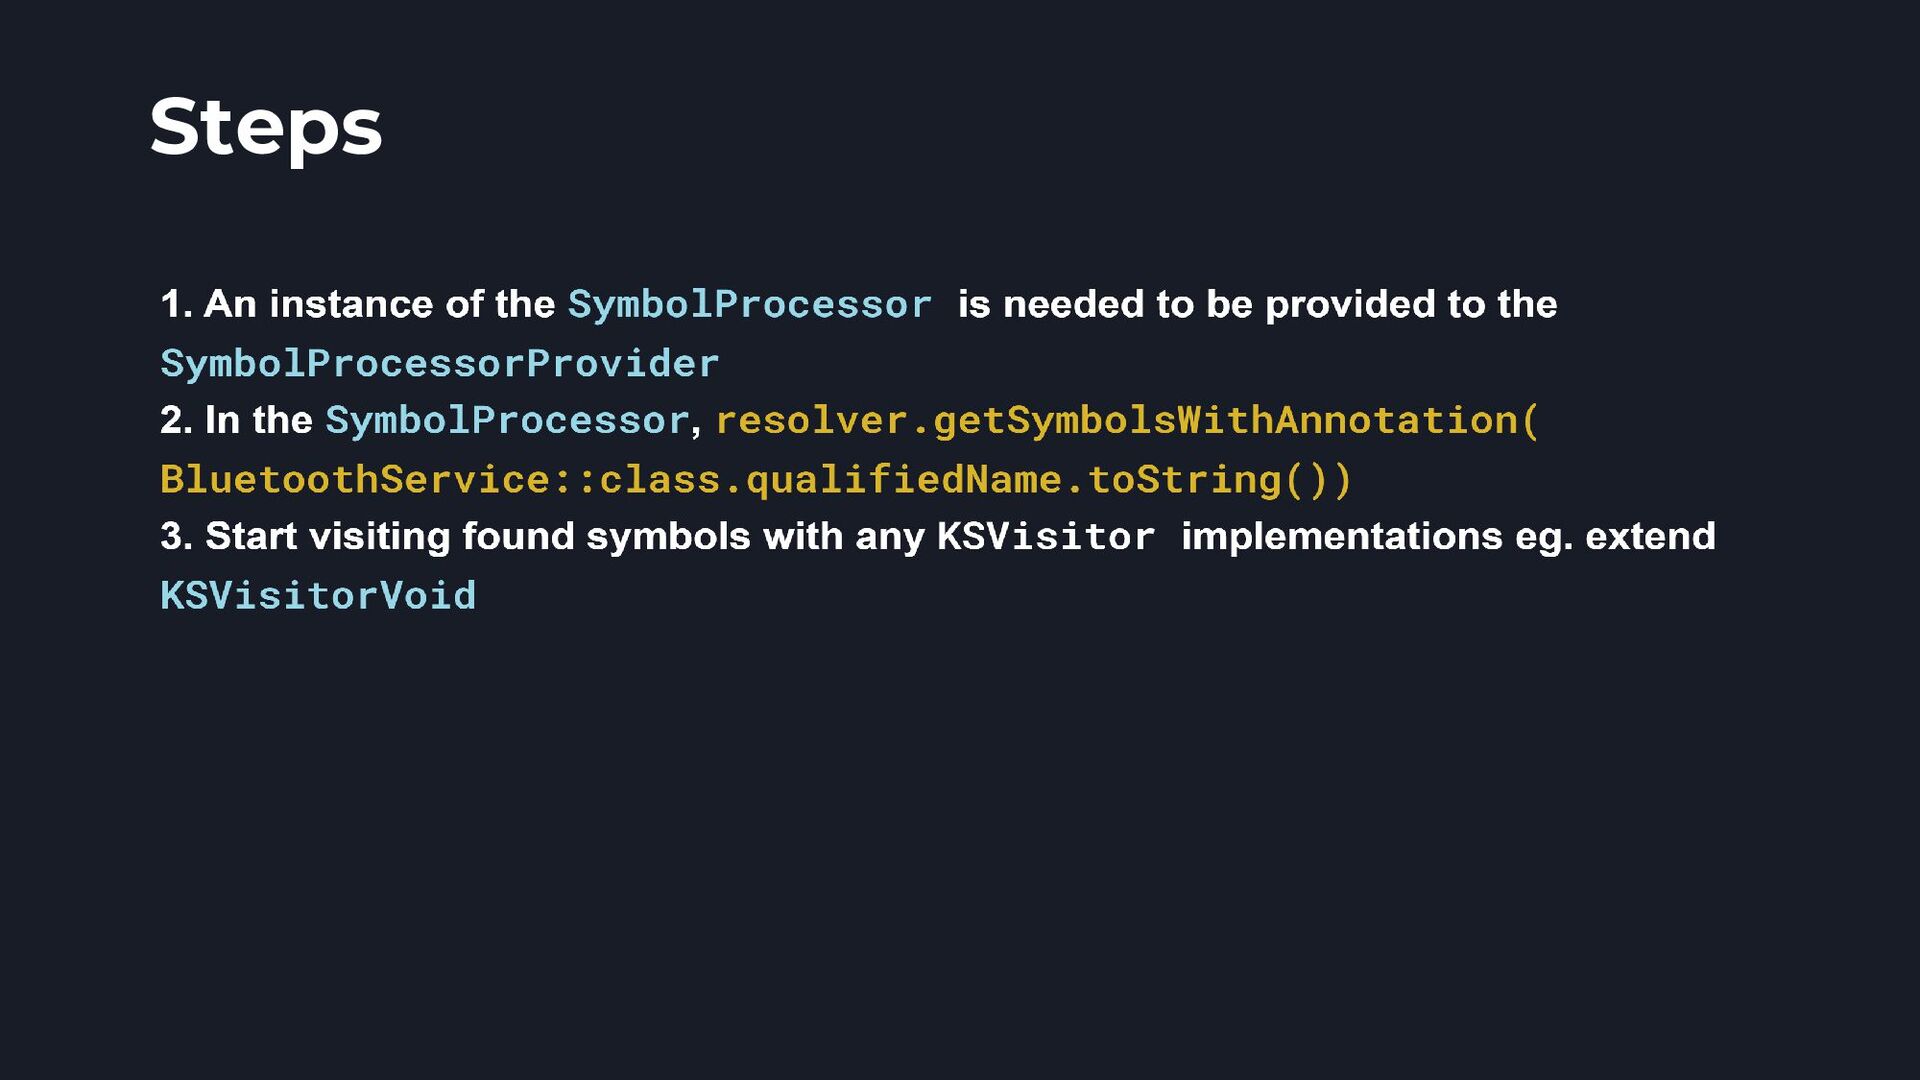Screen dimensions: 1920x1080
Task: Click the yellow BluetoothService class name
Action: [355, 480]
